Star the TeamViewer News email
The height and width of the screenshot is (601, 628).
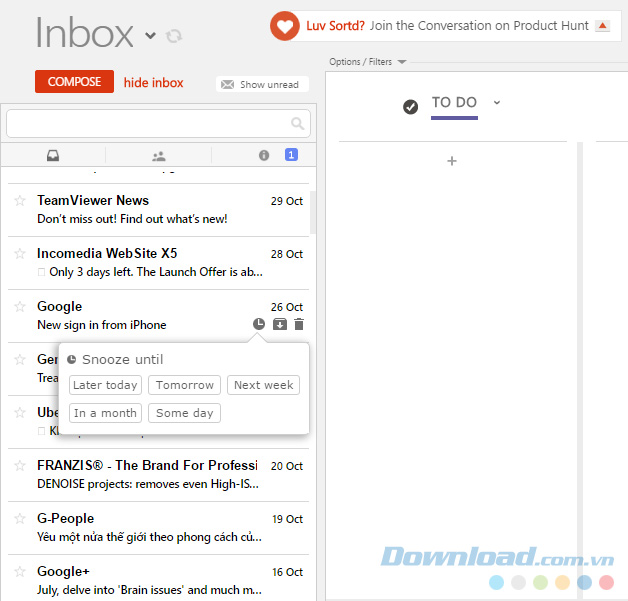tap(20, 200)
